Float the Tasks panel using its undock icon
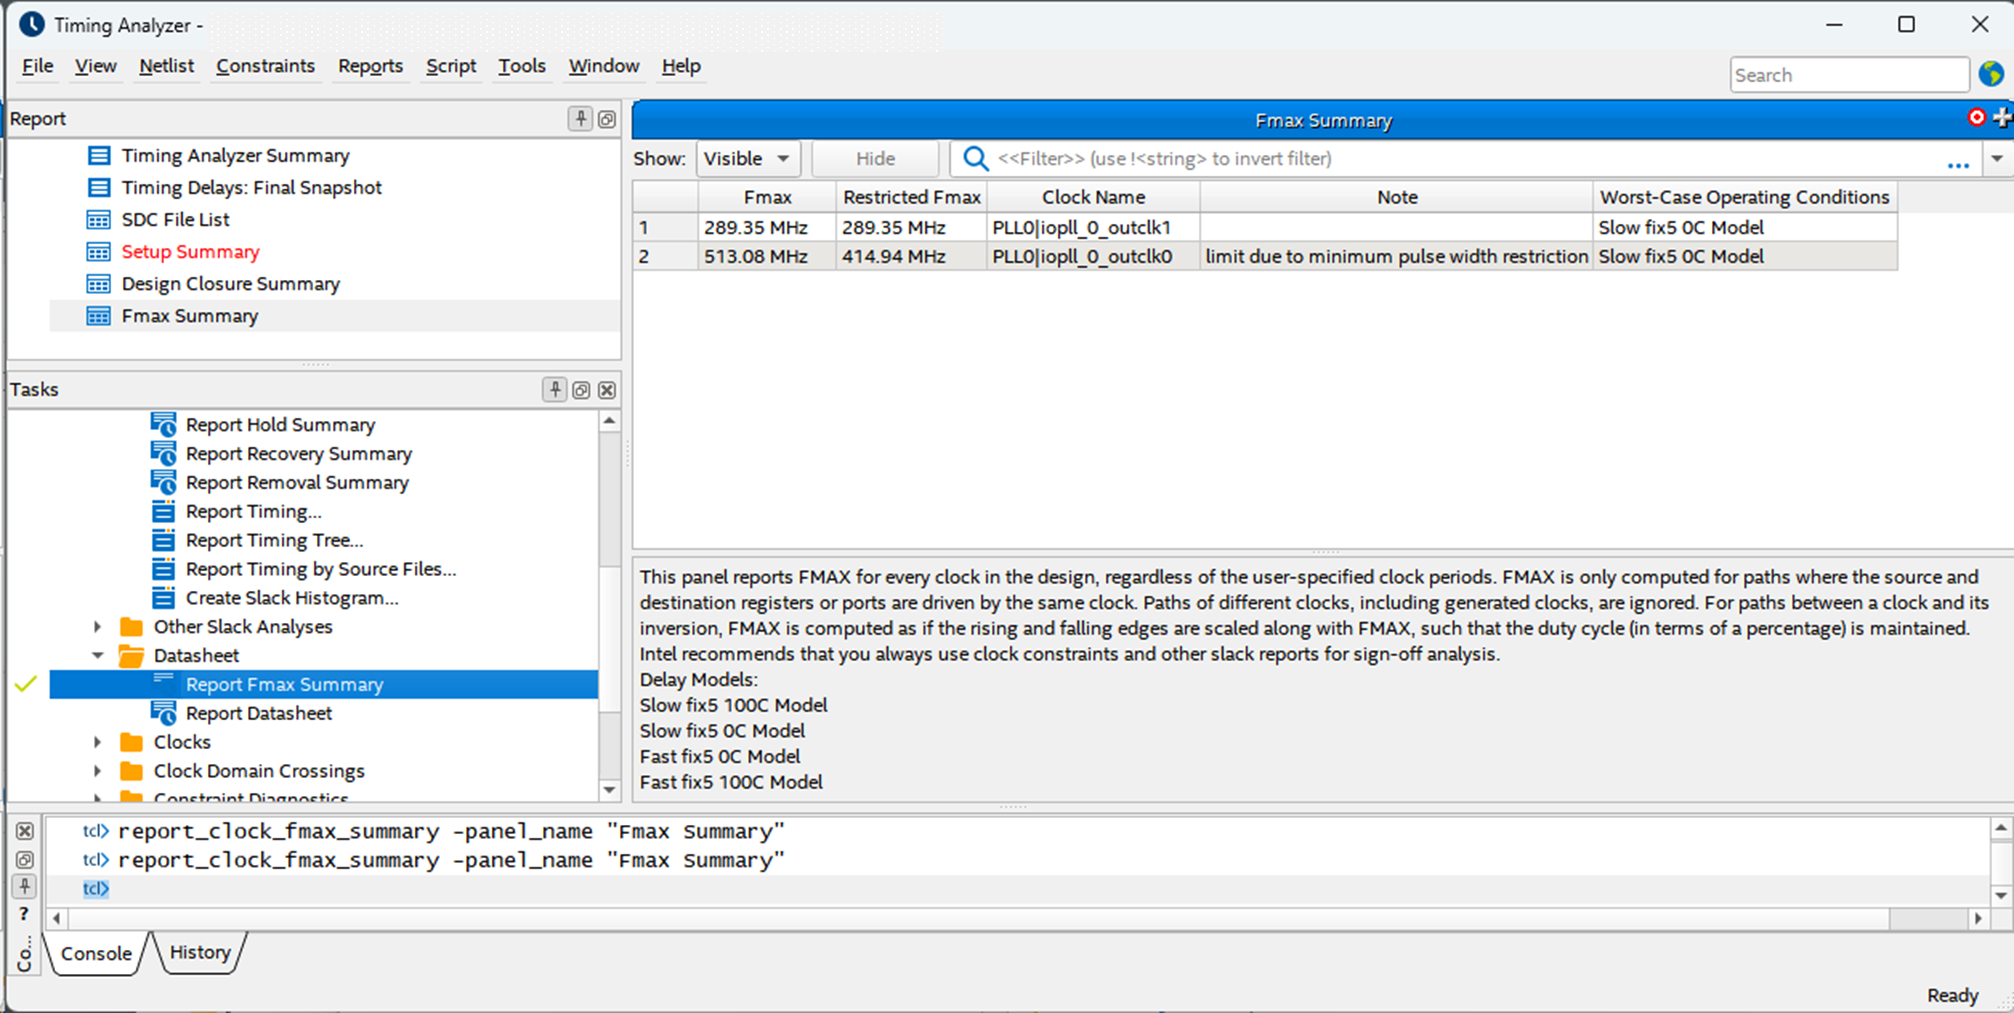Viewport: 2014px width, 1013px height. click(x=581, y=390)
